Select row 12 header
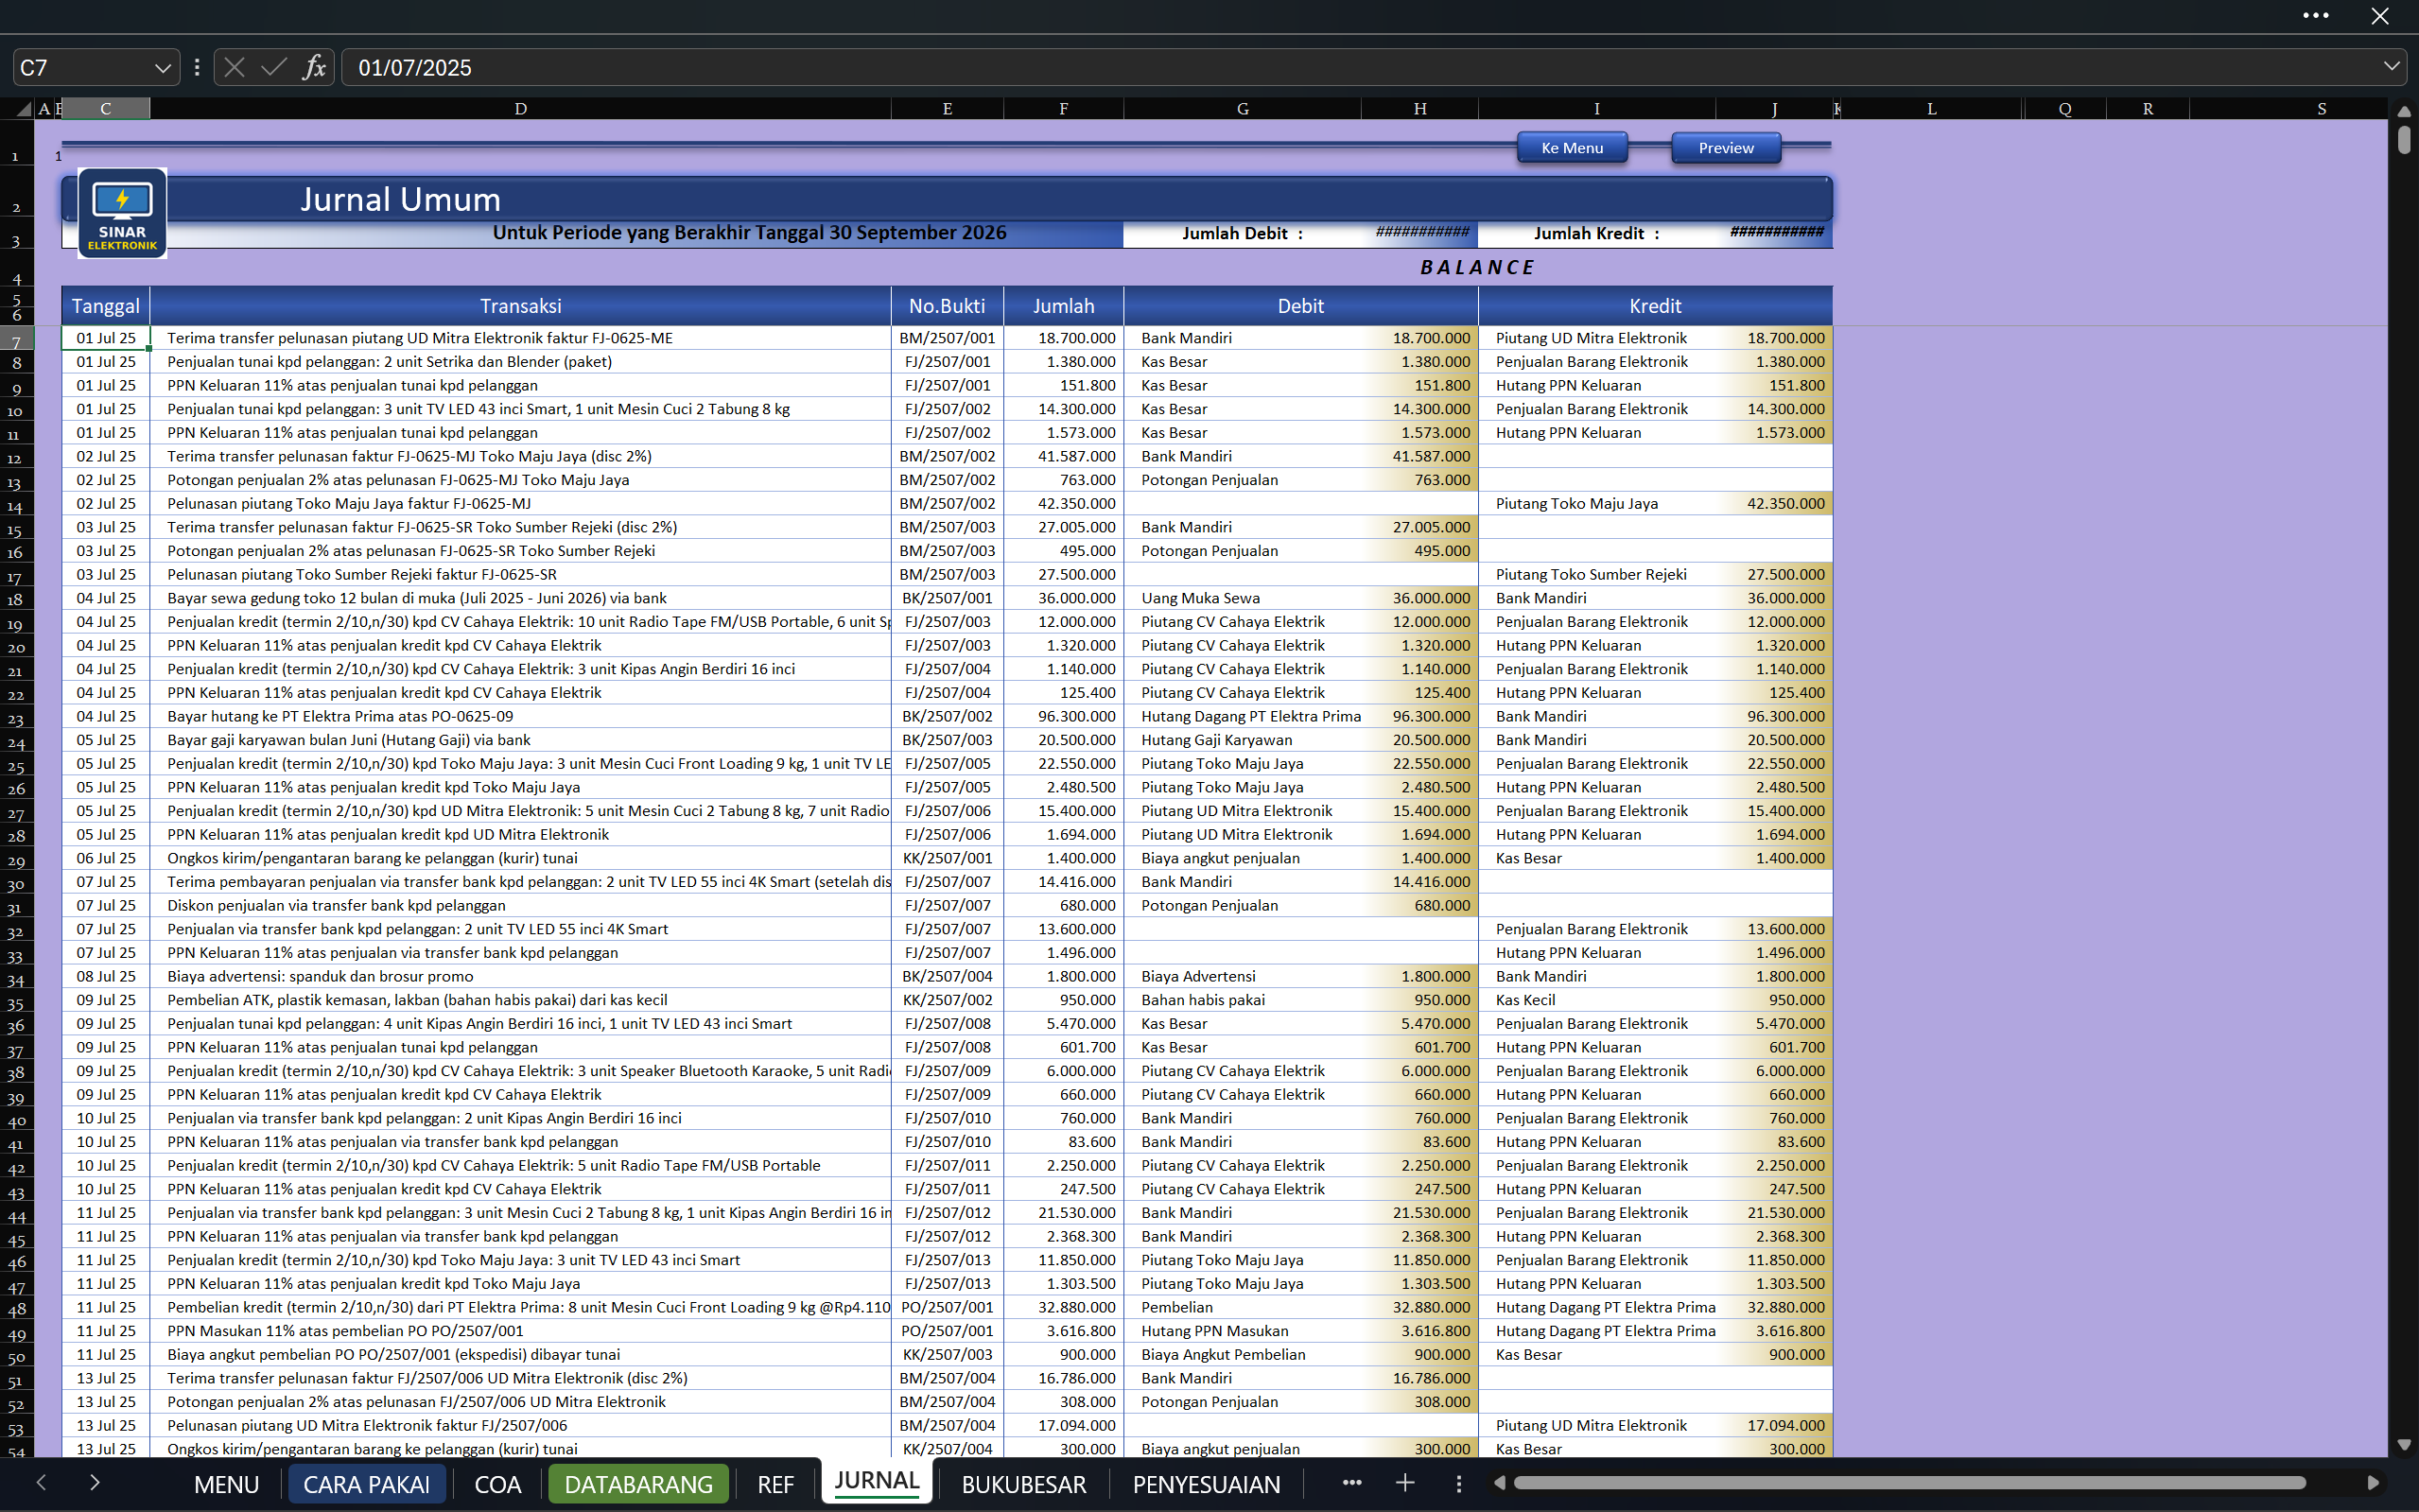Viewport: 2419px width, 1512px height. [16, 458]
